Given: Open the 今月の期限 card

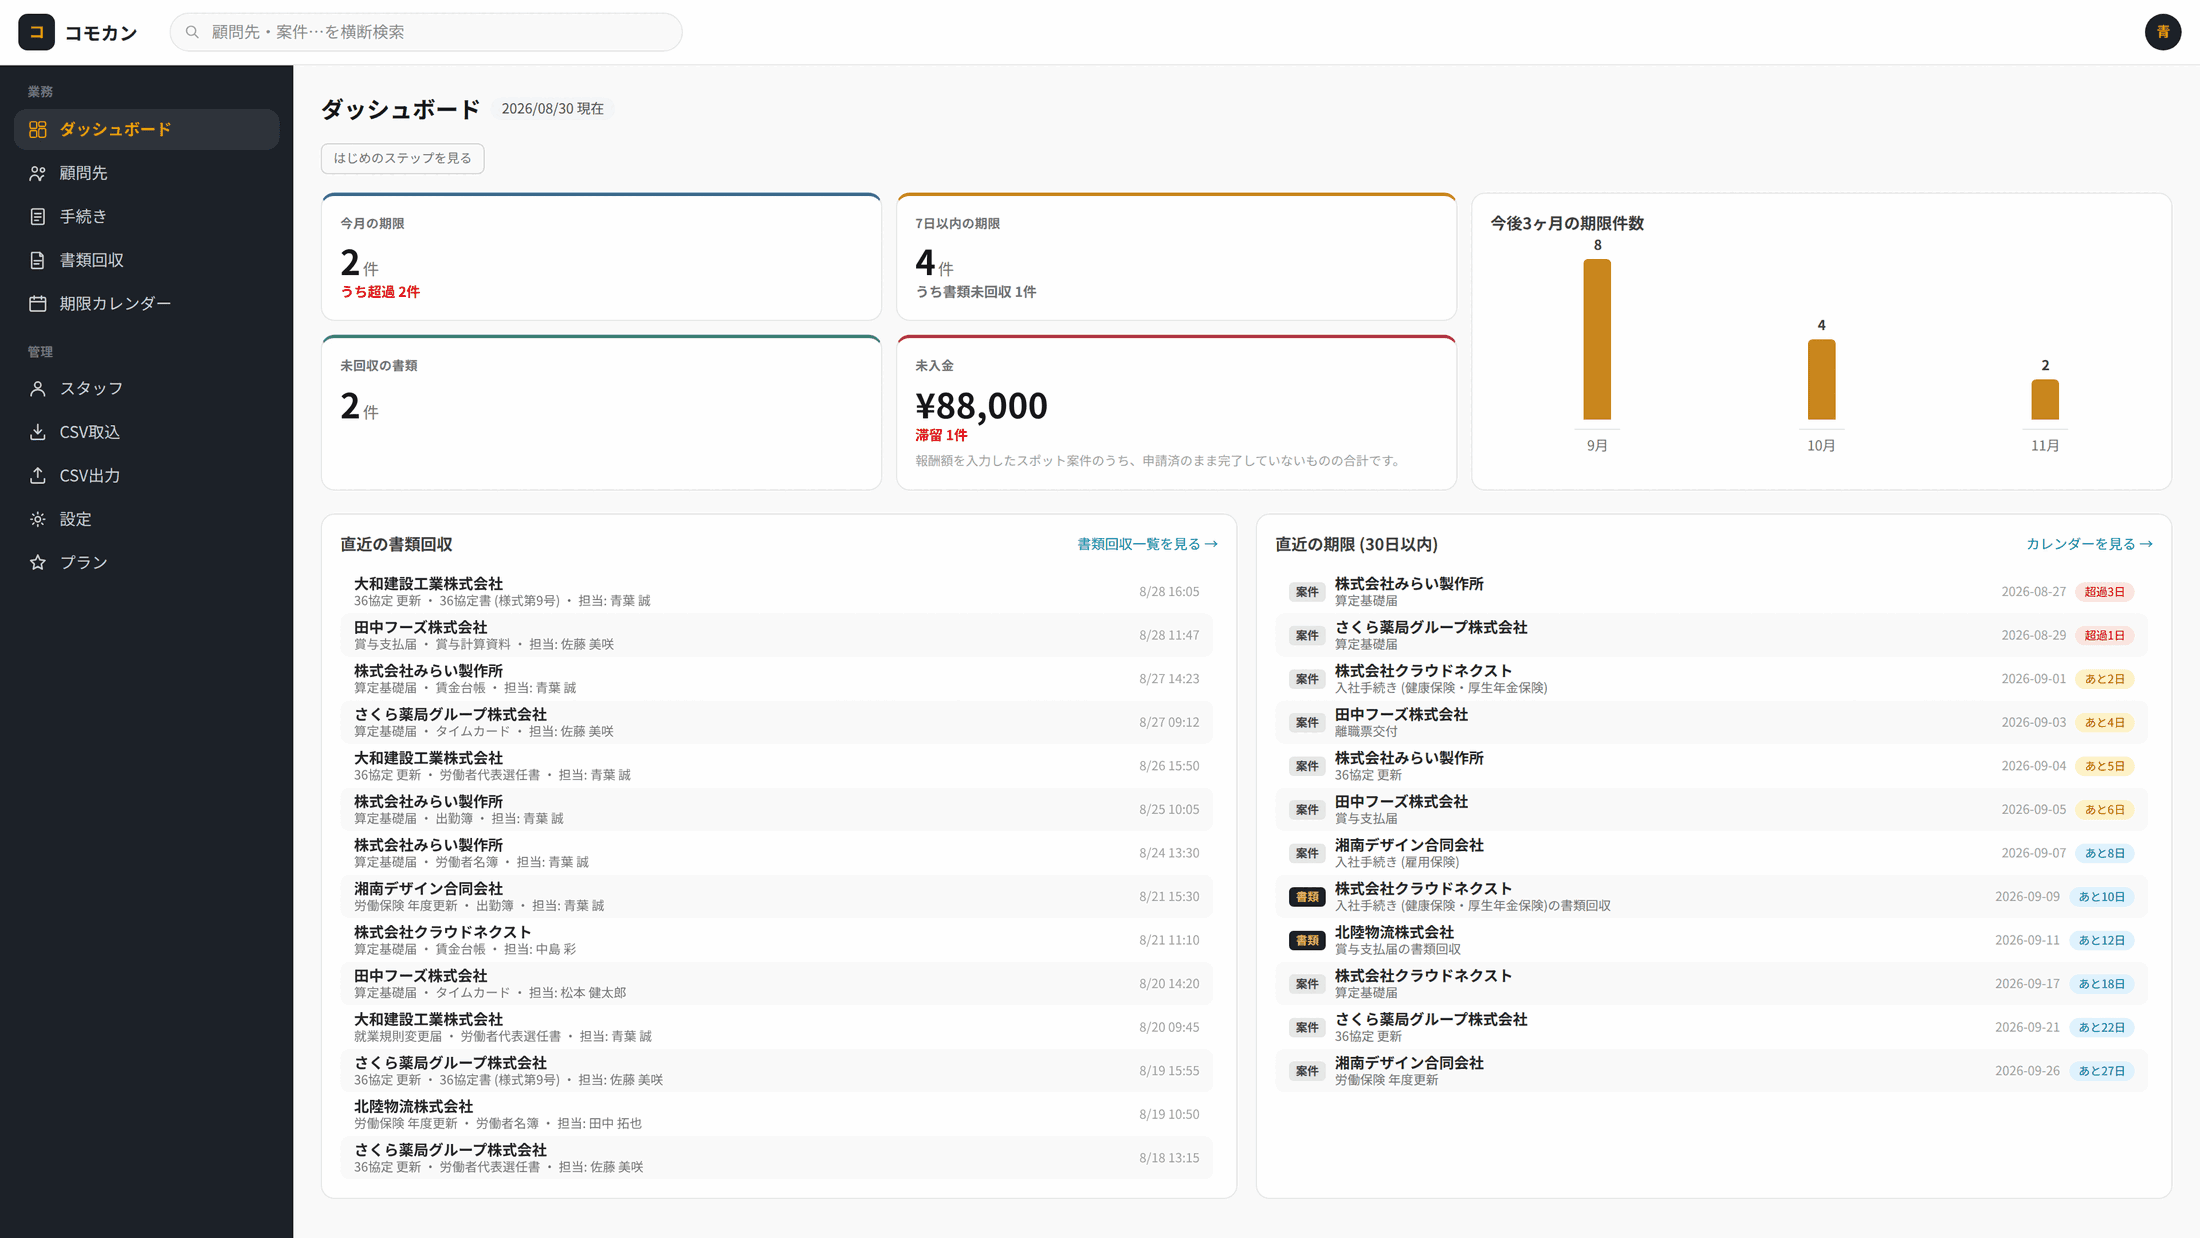Looking at the screenshot, I should point(601,257).
